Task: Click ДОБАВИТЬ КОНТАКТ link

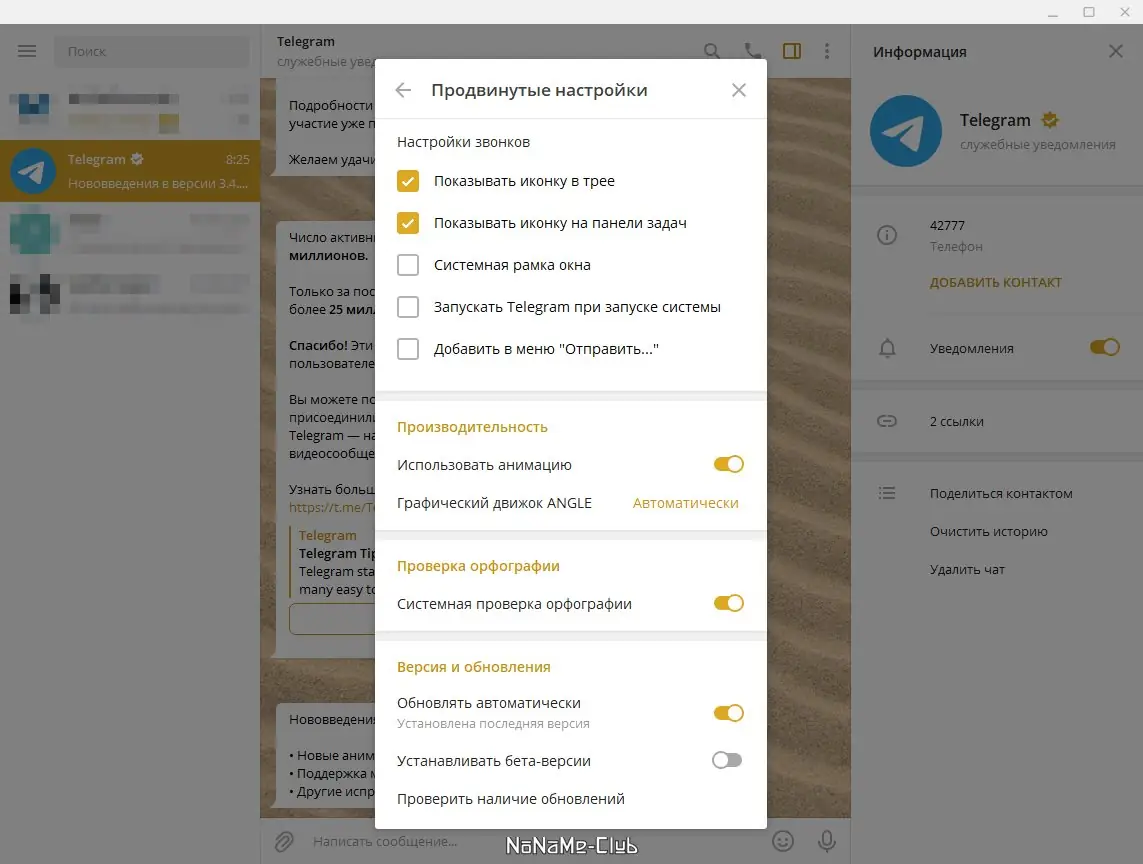Action: click(x=996, y=282)
